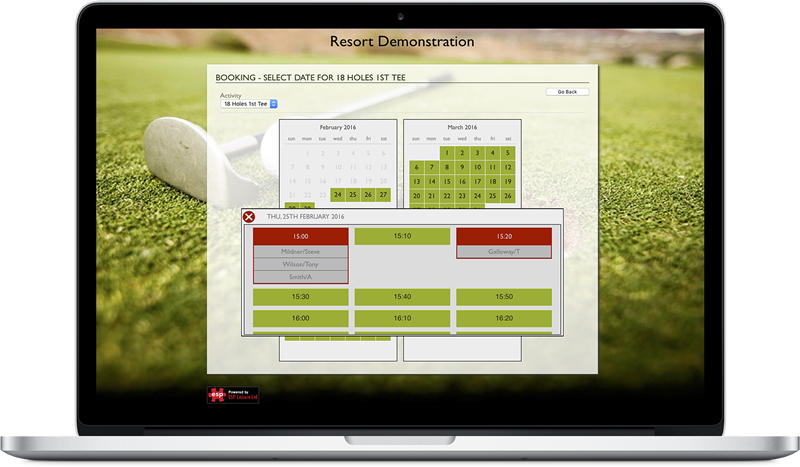Select the 16:10 time slot
Viewport: 800px width, 467px height.
402,318
